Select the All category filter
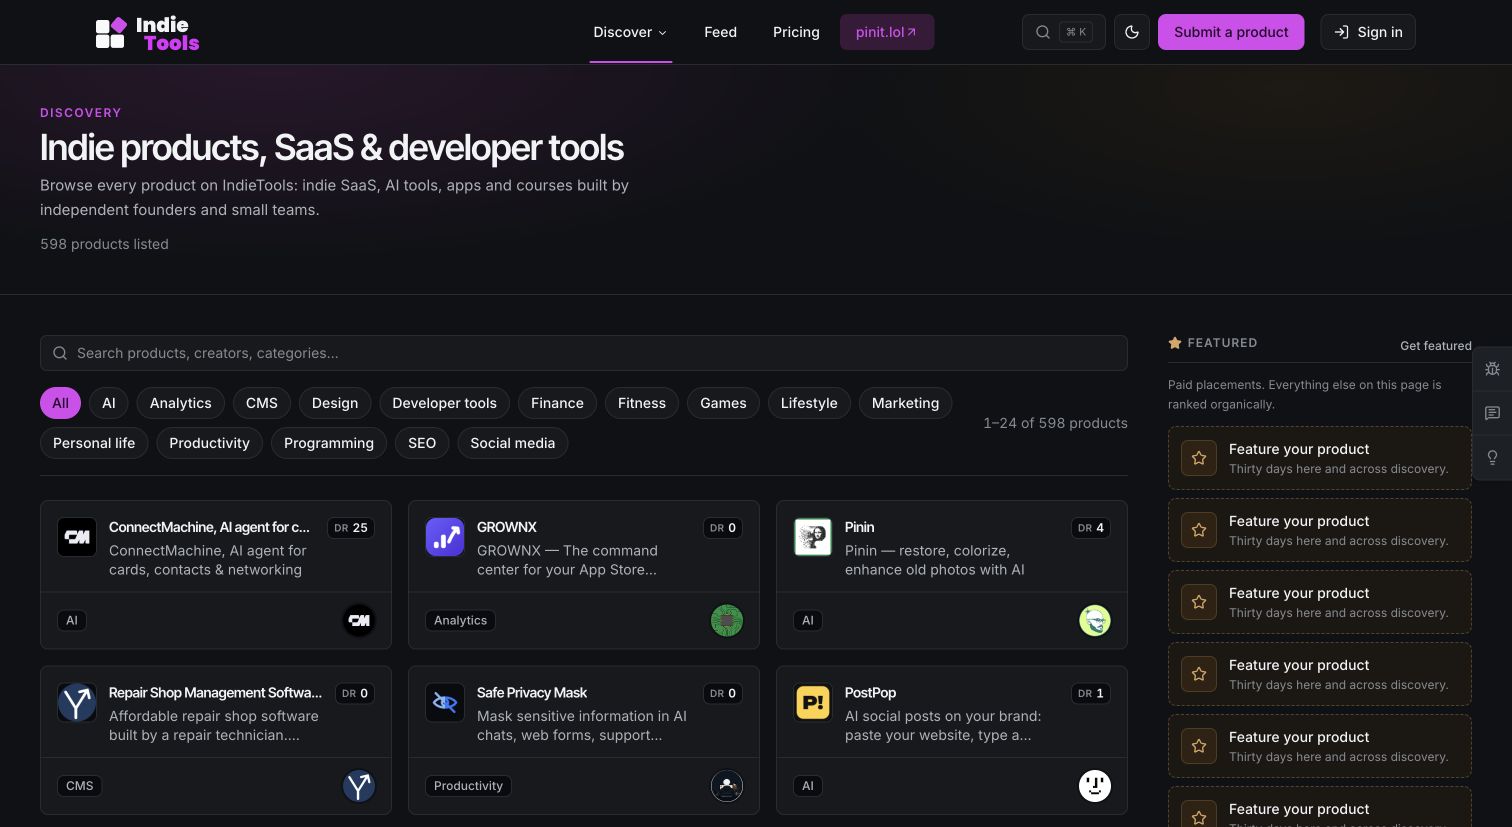Viewport: 1512px width, 827px height. coord(60,403)
